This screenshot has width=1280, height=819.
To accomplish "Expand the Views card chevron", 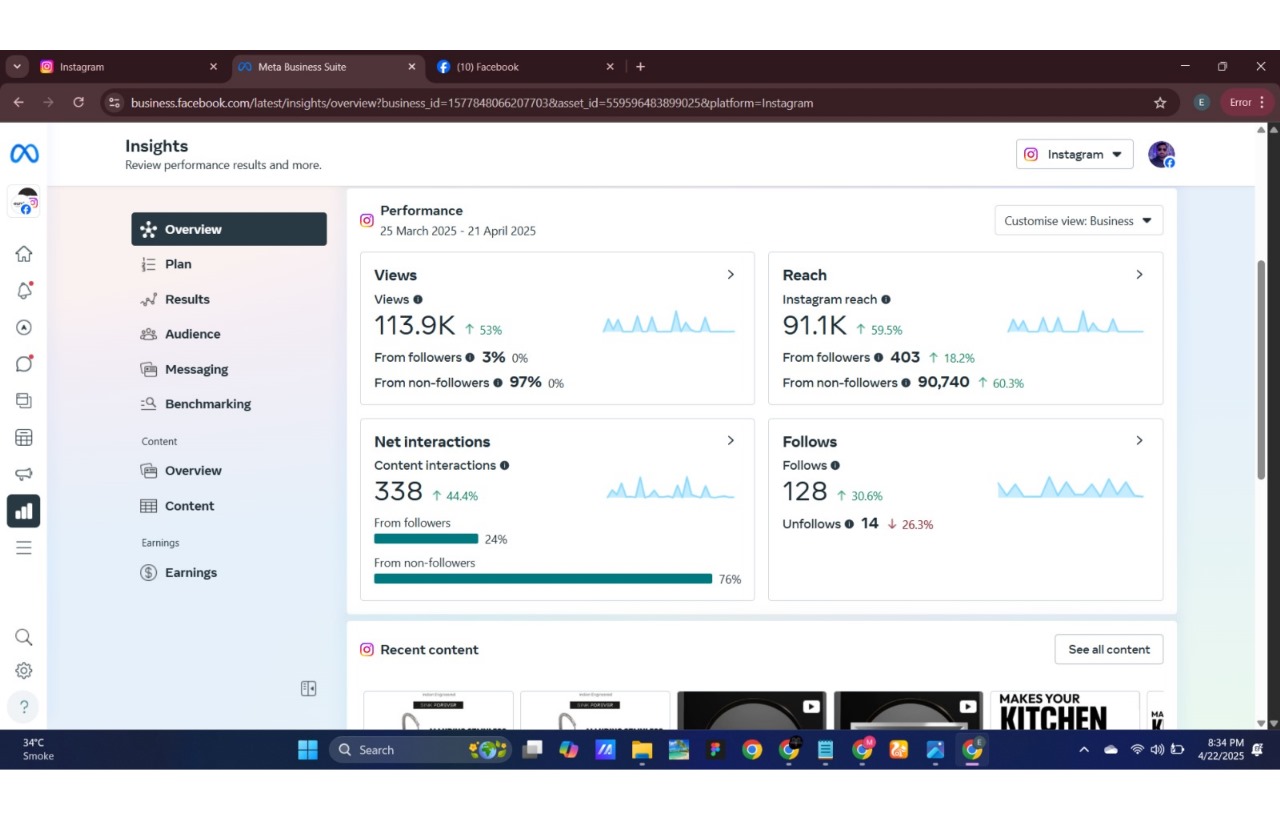I will pos(731,275).
